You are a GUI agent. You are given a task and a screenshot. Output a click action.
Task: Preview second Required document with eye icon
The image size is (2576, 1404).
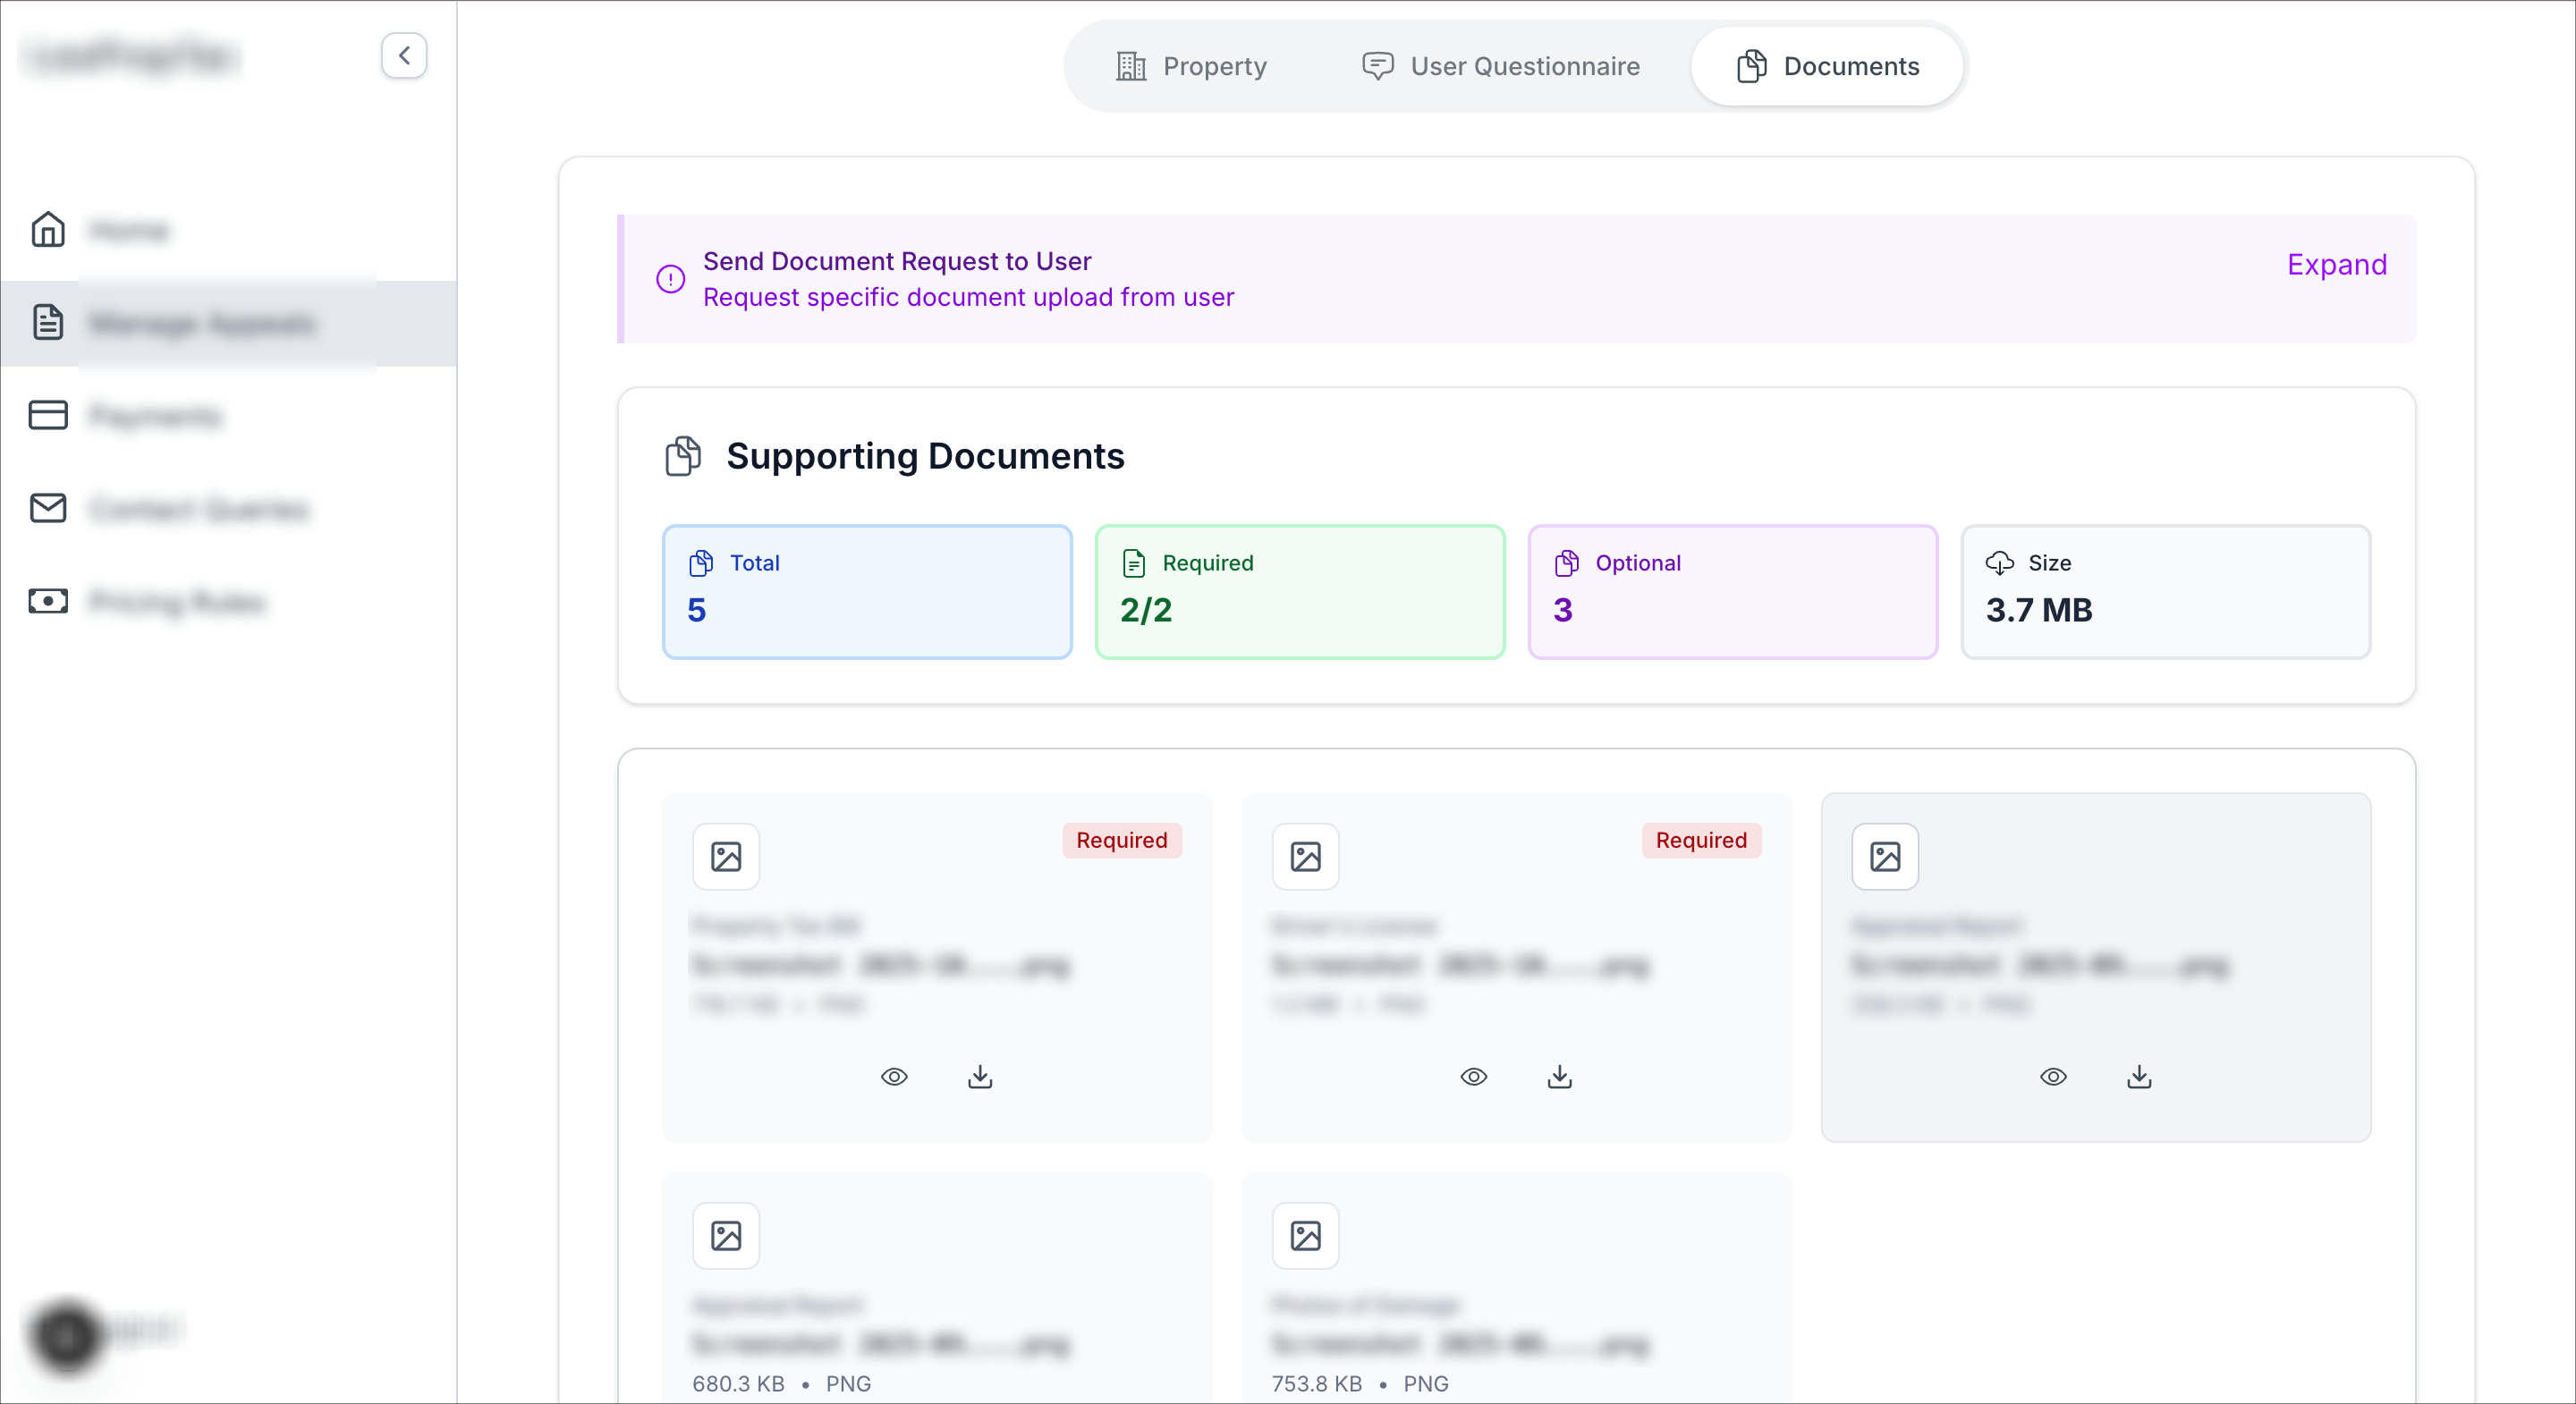point(1474,1077)
